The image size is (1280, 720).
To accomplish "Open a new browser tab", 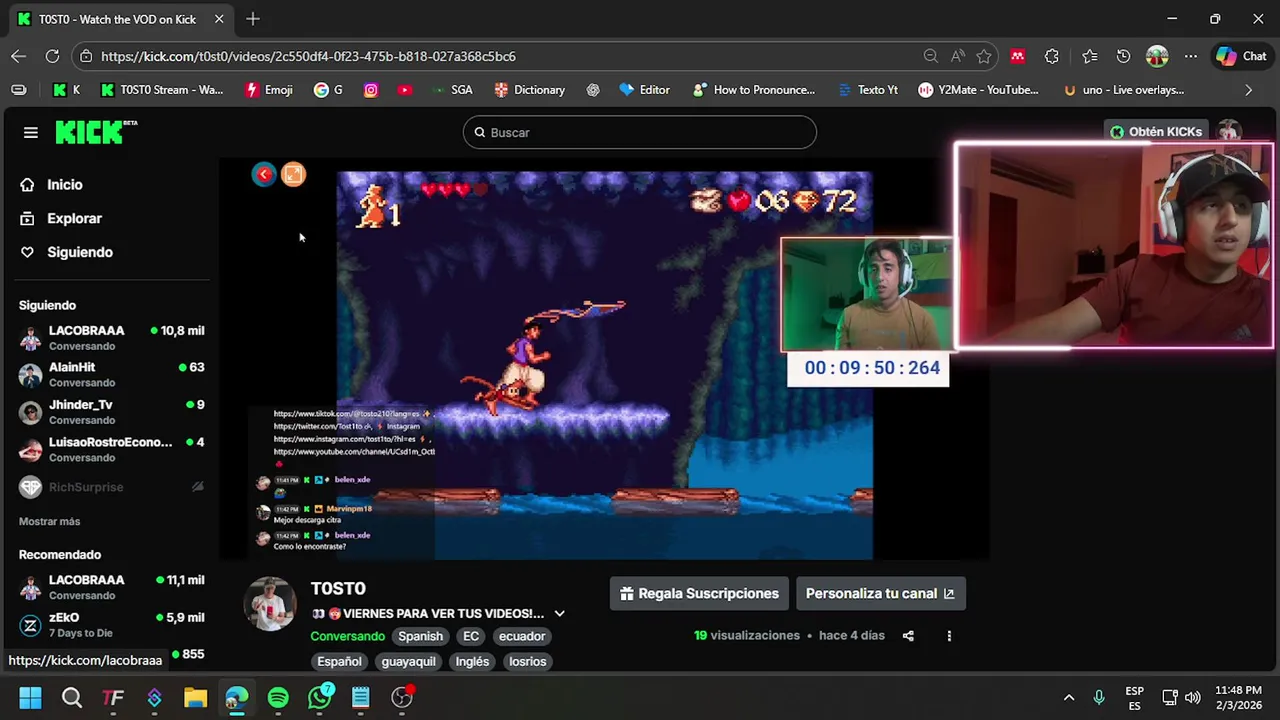I will (x=253, y=19).
